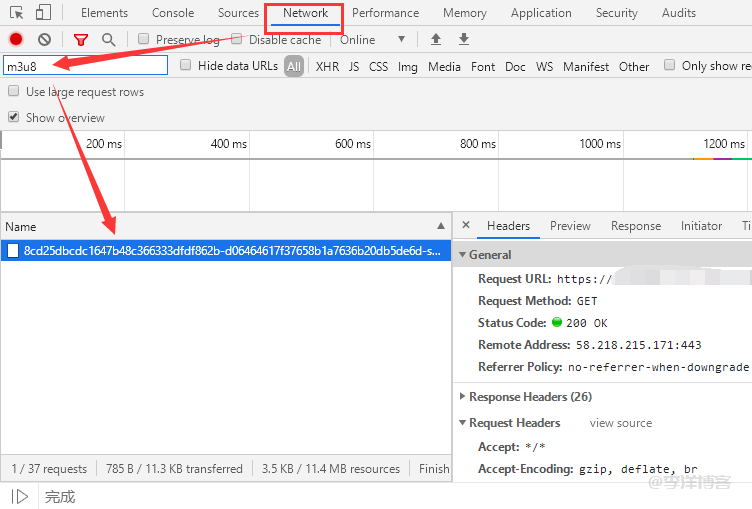Collapse the General headers section
The image size is (752, 509).
tap(462, 255)
